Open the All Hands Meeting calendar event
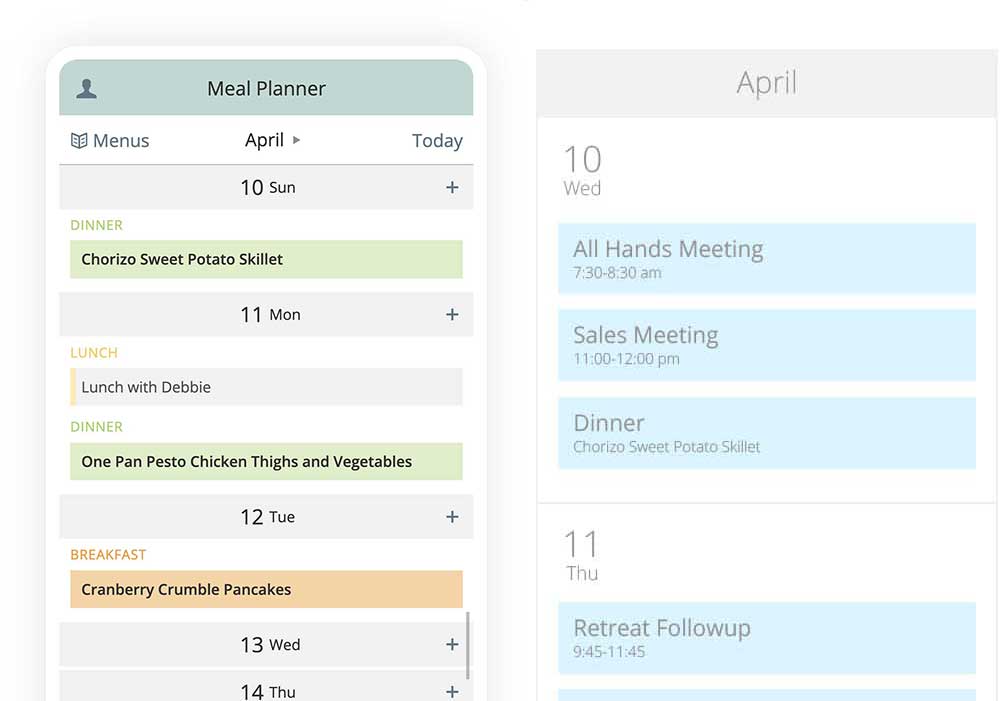The height and width of the screenshot is (701, 1000). [x=767, y=258]
